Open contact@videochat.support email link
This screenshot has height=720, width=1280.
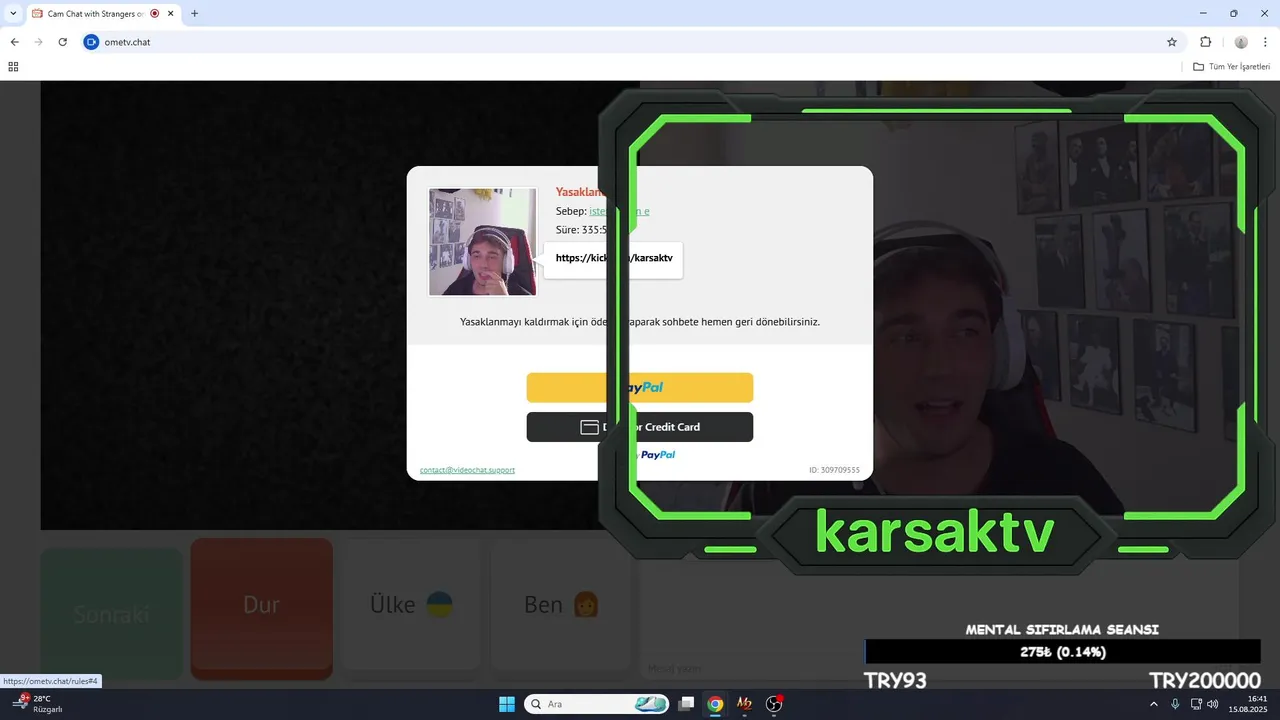click(467, 470)
